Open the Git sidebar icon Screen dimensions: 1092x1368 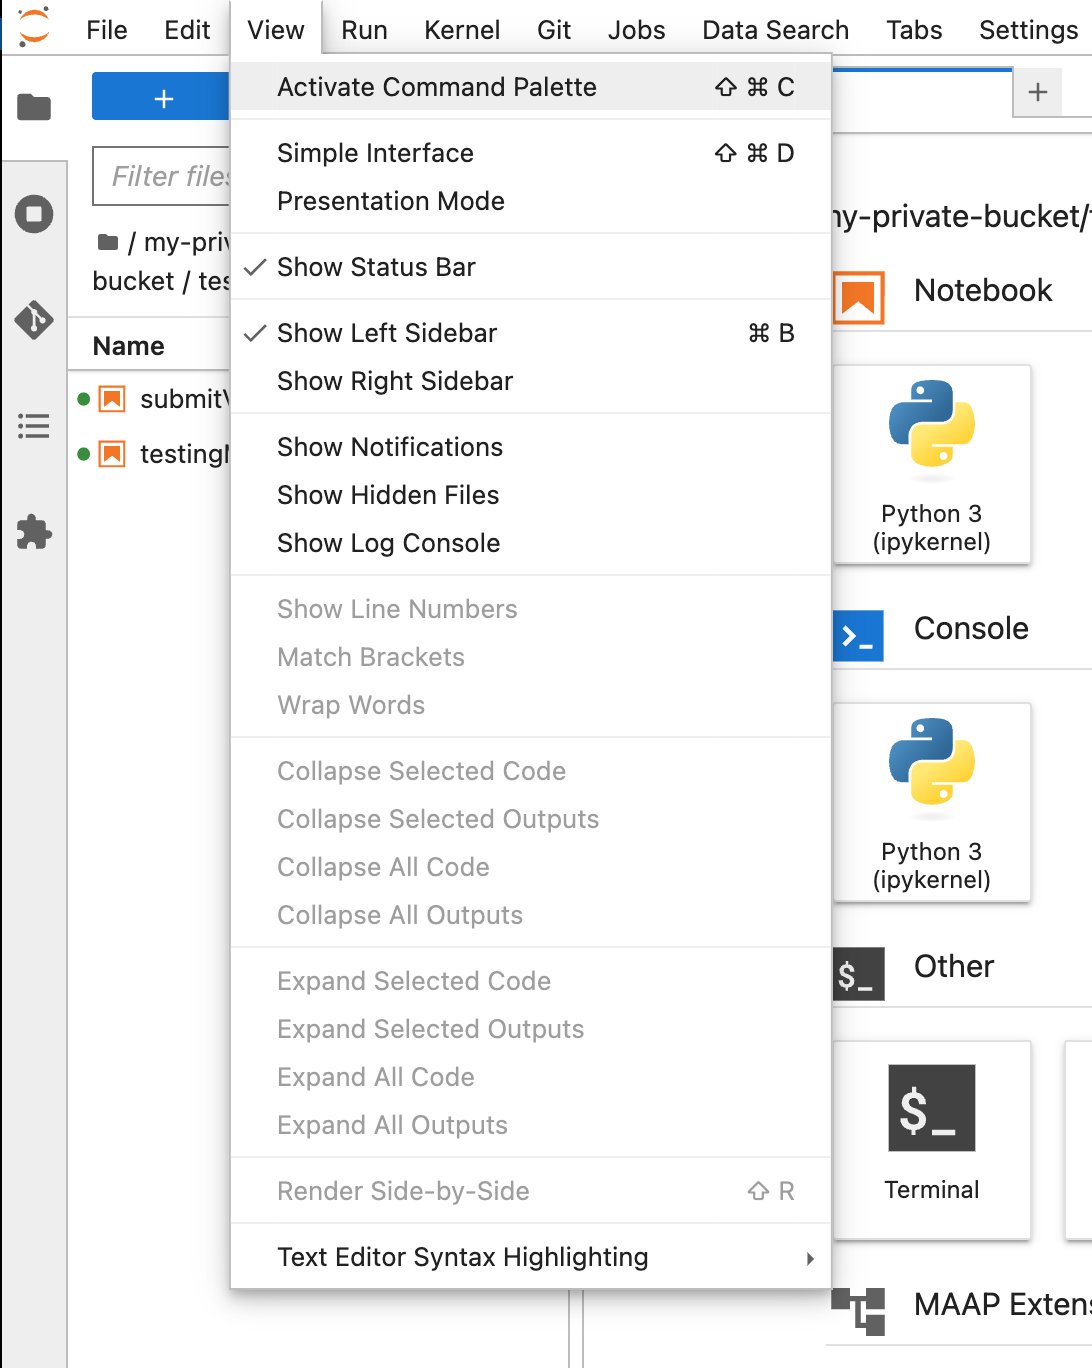click(x=34, y=320)
